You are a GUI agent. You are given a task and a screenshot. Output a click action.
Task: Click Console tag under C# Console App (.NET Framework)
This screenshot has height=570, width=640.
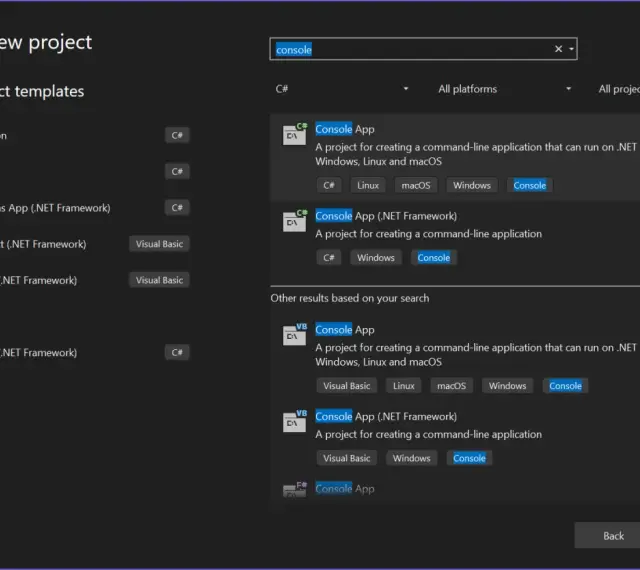coord(433,257)
